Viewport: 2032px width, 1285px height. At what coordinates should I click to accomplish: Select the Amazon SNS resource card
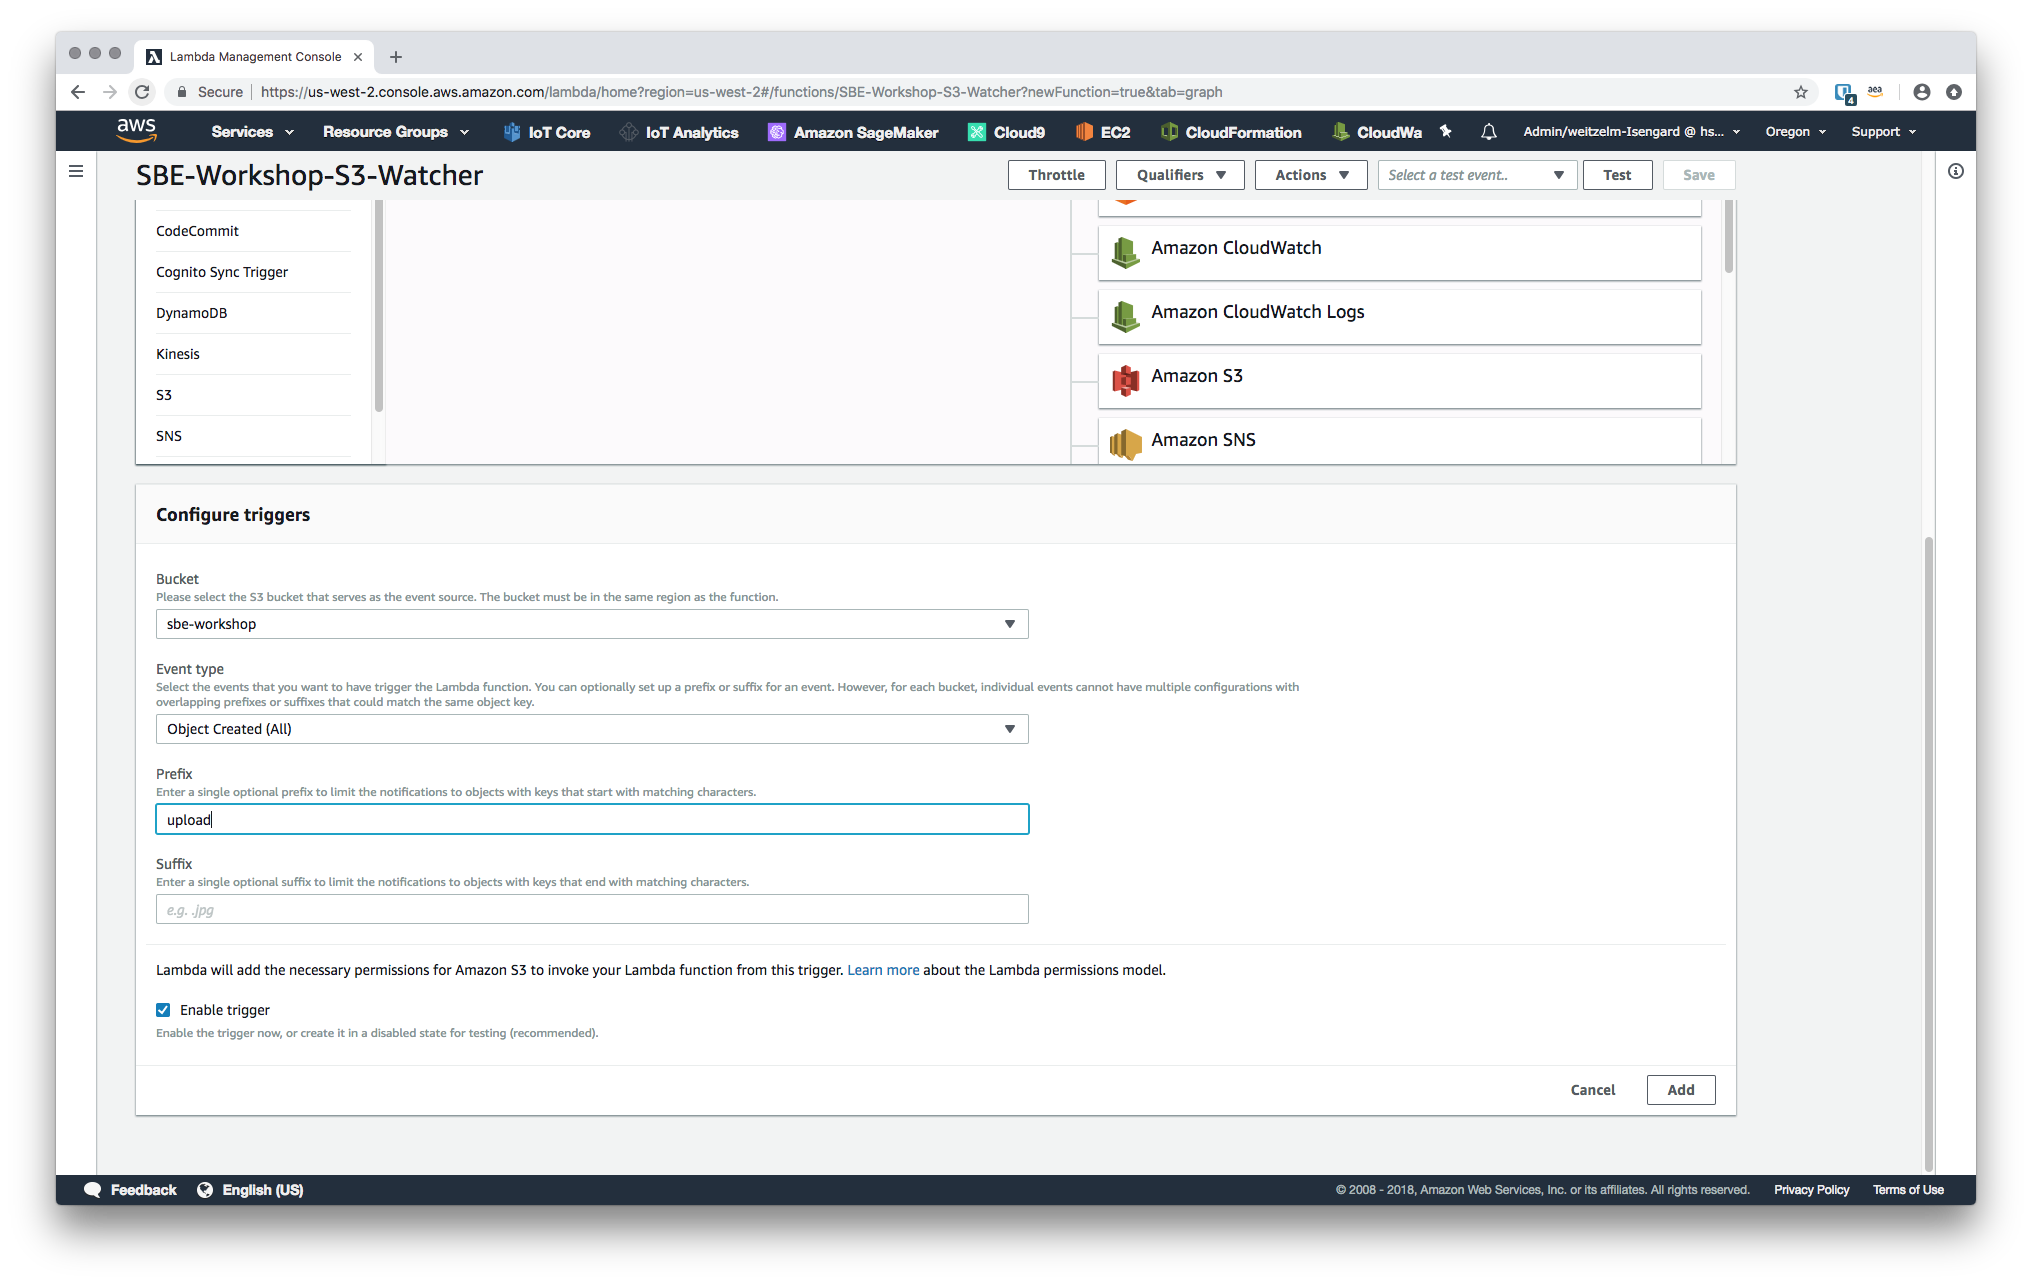[x=1399, y=441]
